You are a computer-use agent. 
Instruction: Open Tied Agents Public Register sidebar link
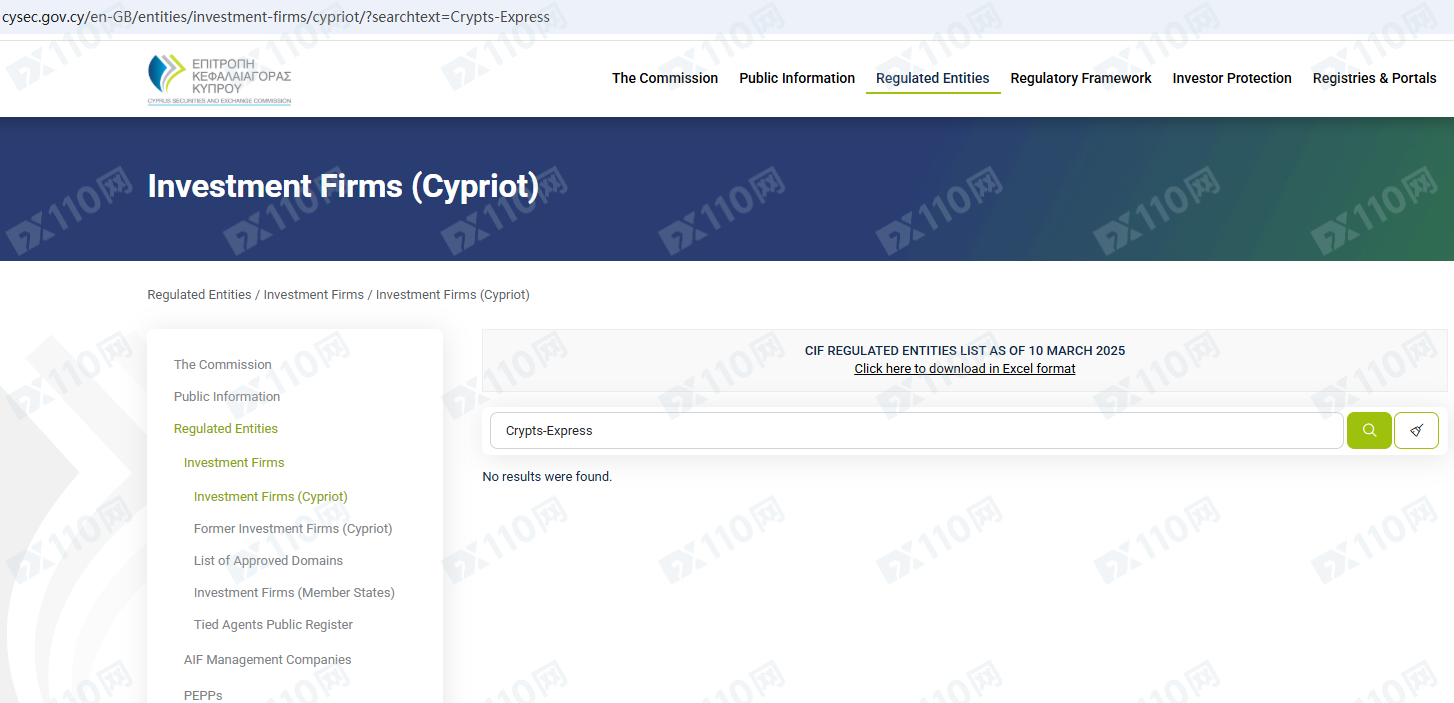pos(273,625)
